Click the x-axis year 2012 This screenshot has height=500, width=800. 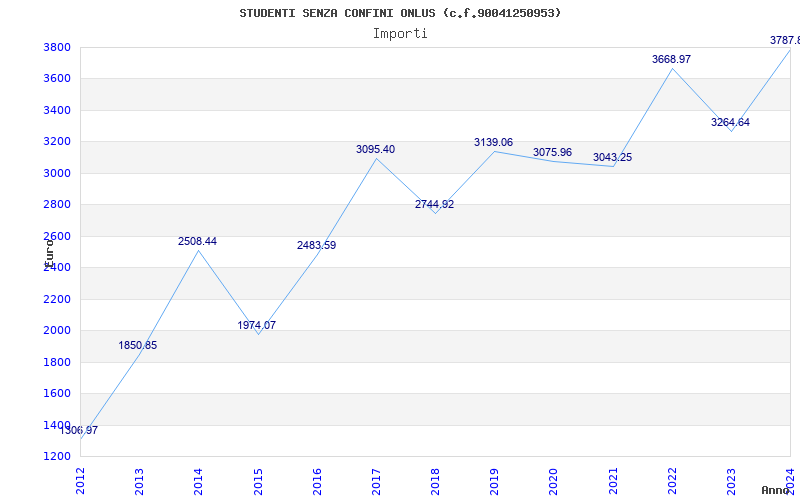[80, 481]
